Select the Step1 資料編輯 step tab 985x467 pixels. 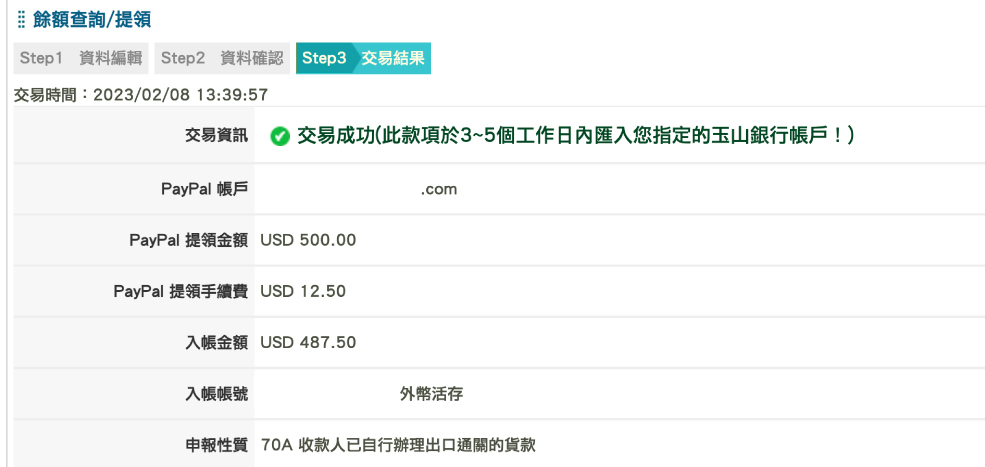(81, 58)
